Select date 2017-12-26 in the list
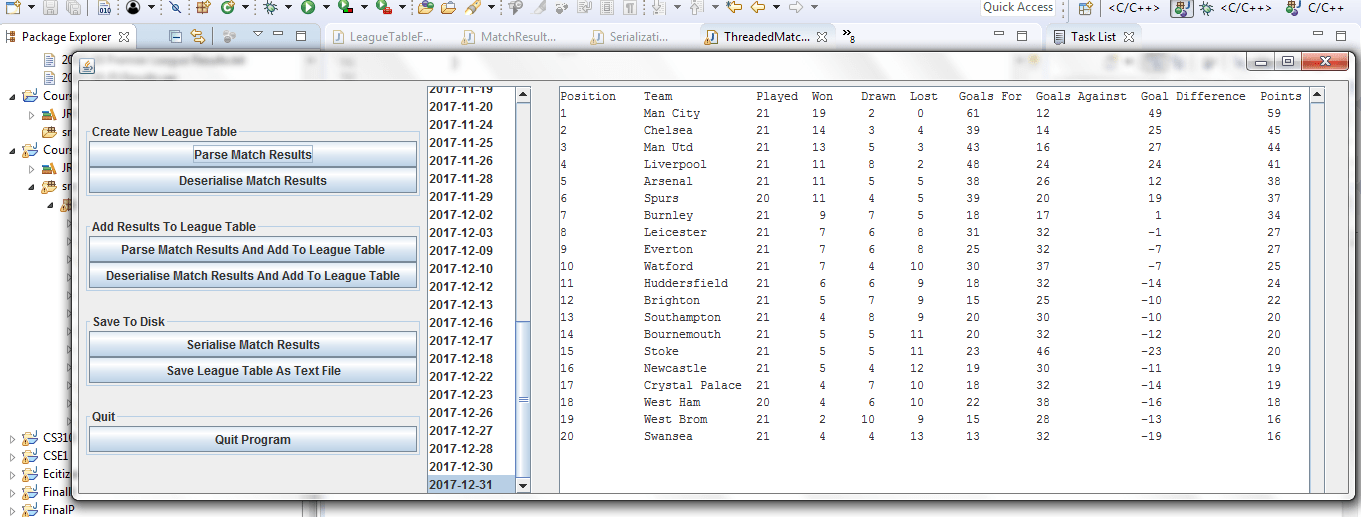Image resolution: width=1361 pixels, height=517 pixels. click(x=471, y=413)
